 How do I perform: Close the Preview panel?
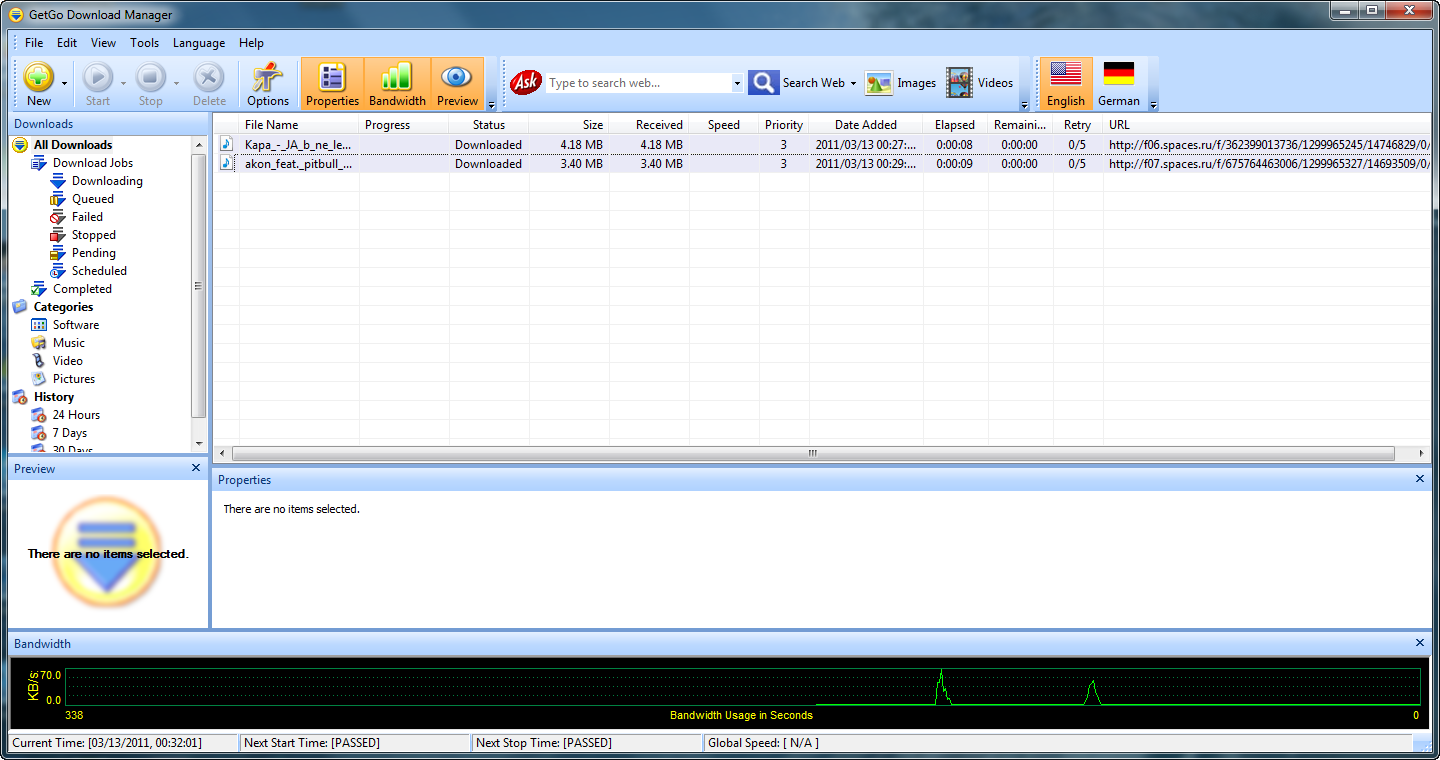(196, 468)
